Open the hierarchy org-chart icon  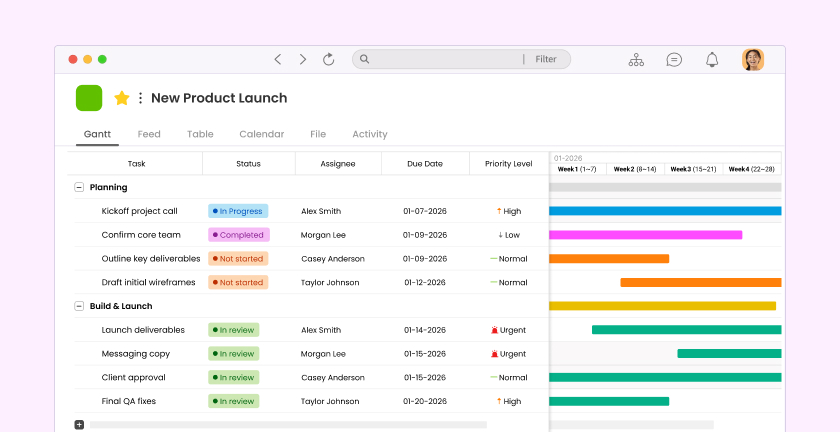click(x=636, y=59)
